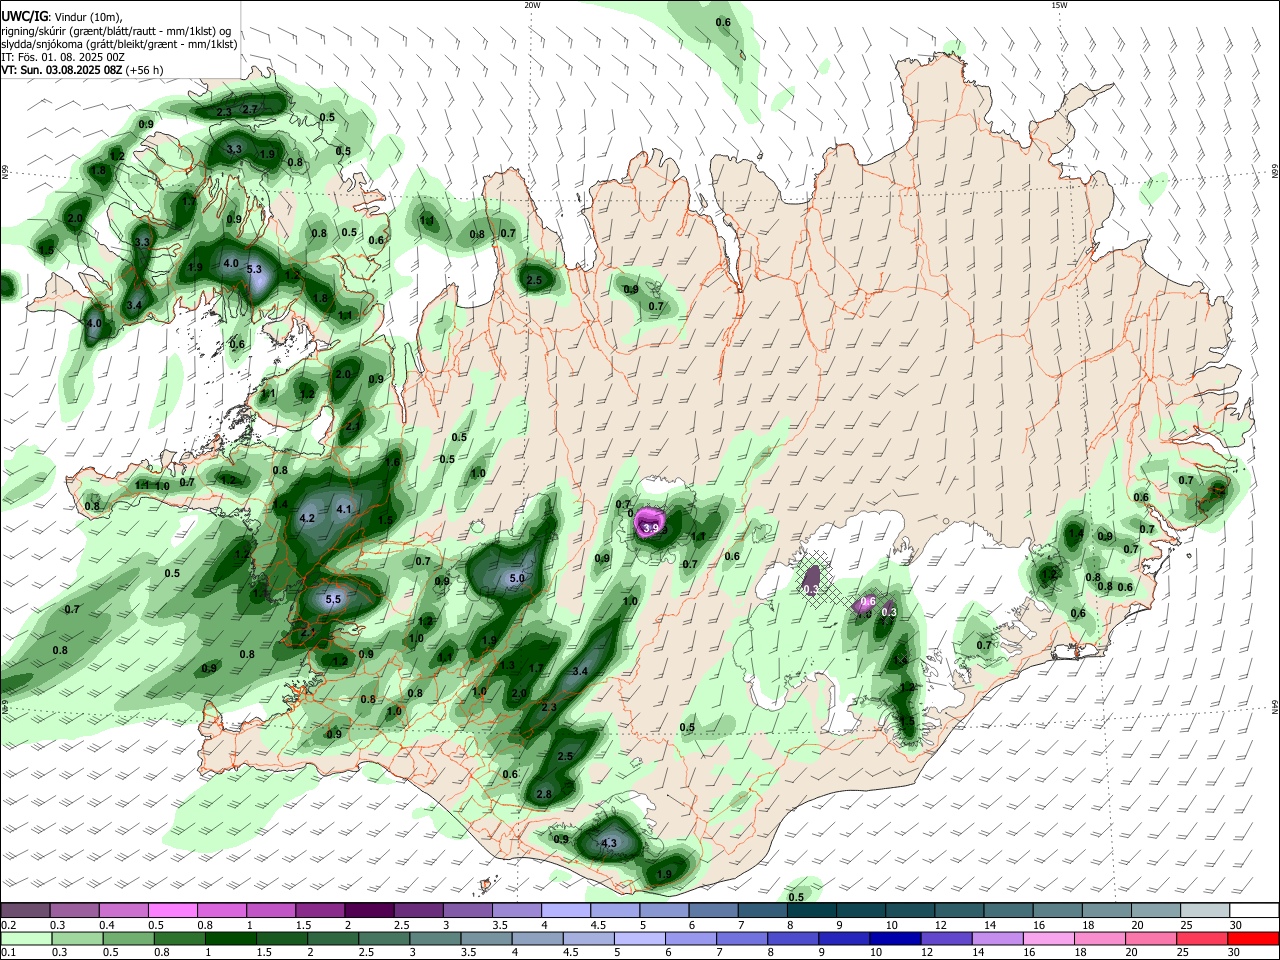Click the 'VT: Sun. 03.08.2025 08Z (+56 h)' line
The height and width of the screenshot is (960, 1280).
click(x=82, y=70)
